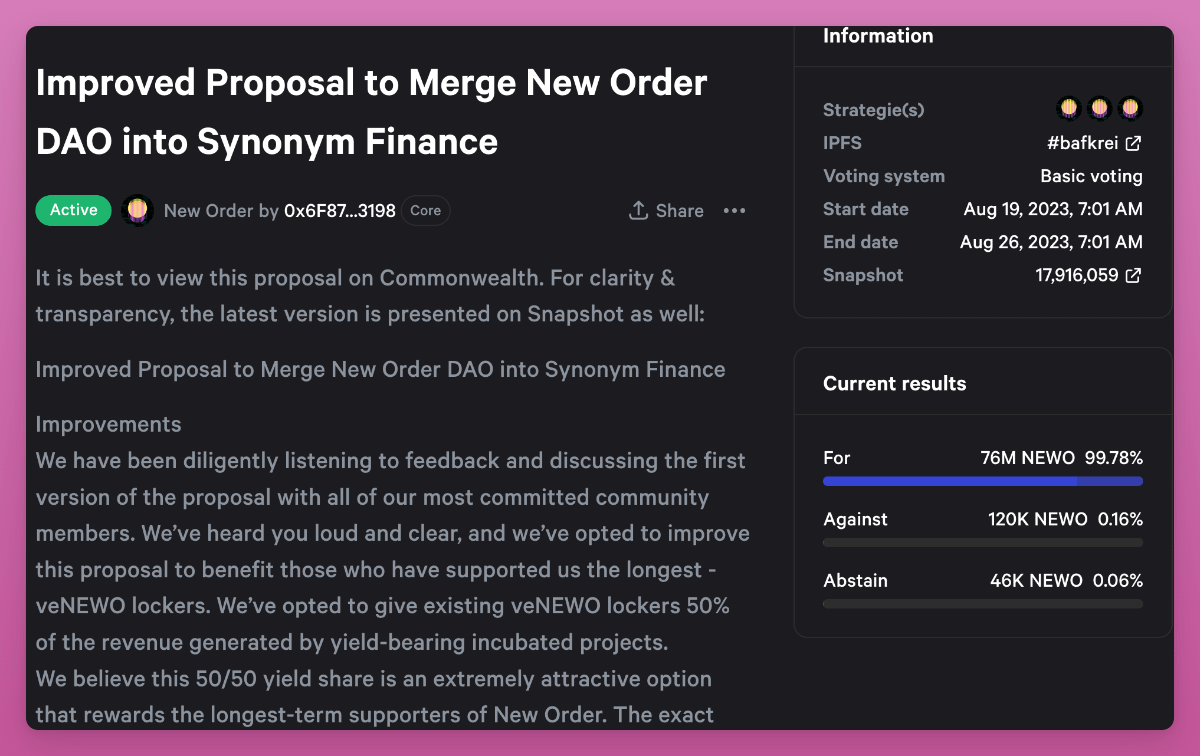Viewport: 1200px width, 756px height.
Task: Click the Current results panel header
Action: (x=894, y=384)
